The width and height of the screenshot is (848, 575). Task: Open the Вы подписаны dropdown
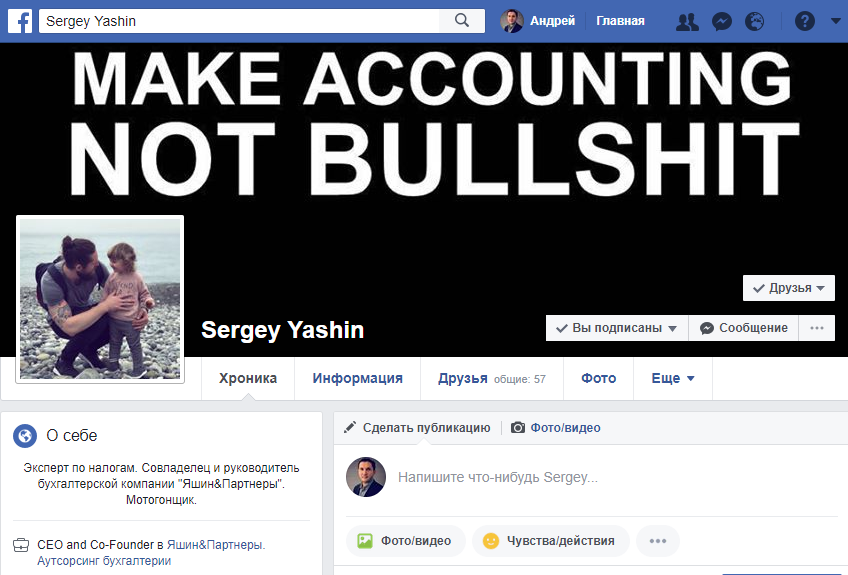point(617,328)
